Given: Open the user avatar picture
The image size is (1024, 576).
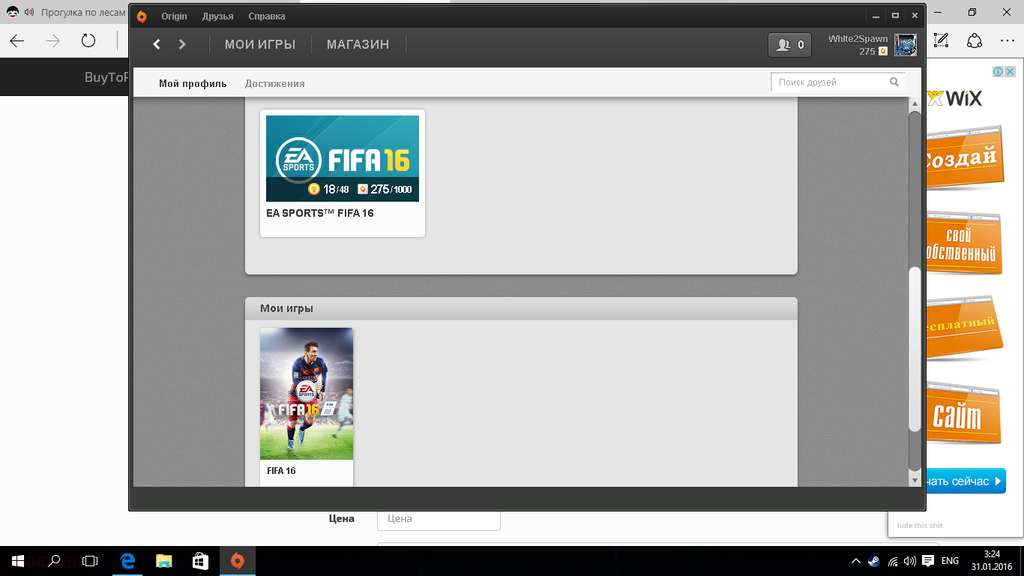Looking at the screenshot, I should [x=905, y=44].
